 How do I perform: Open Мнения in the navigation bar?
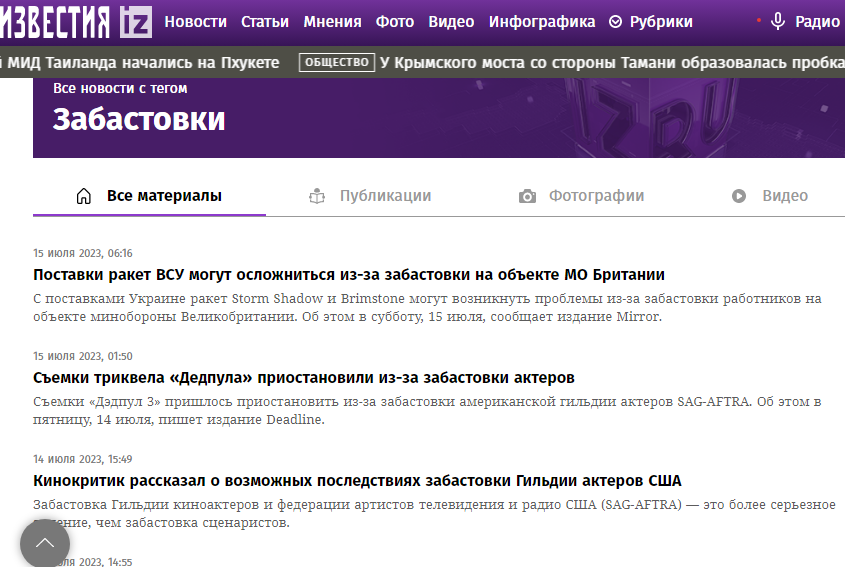(x=332, y=22)
